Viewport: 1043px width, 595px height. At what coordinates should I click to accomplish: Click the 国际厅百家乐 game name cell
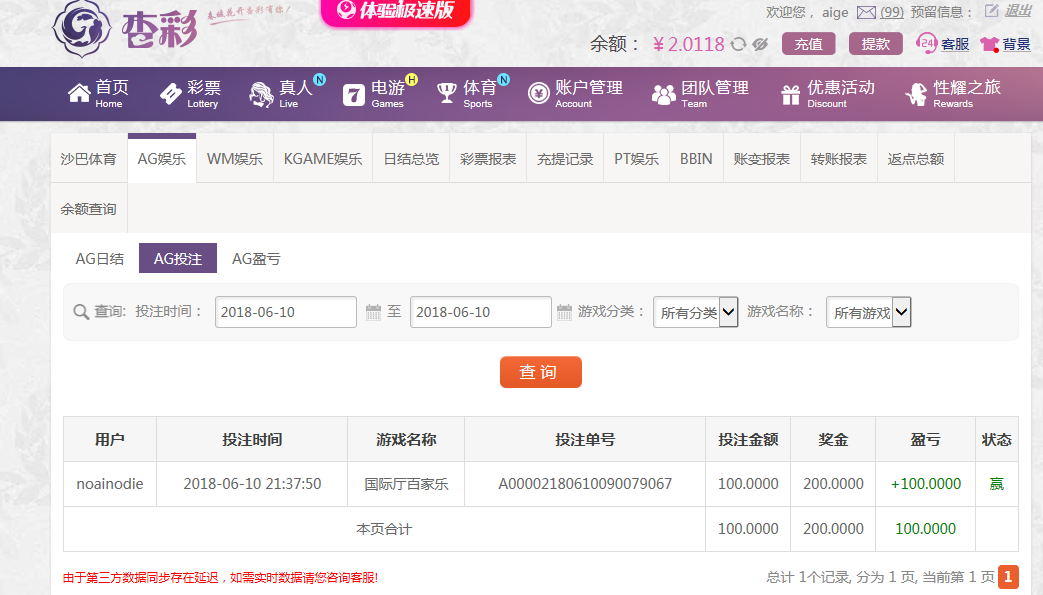(406, 484)
